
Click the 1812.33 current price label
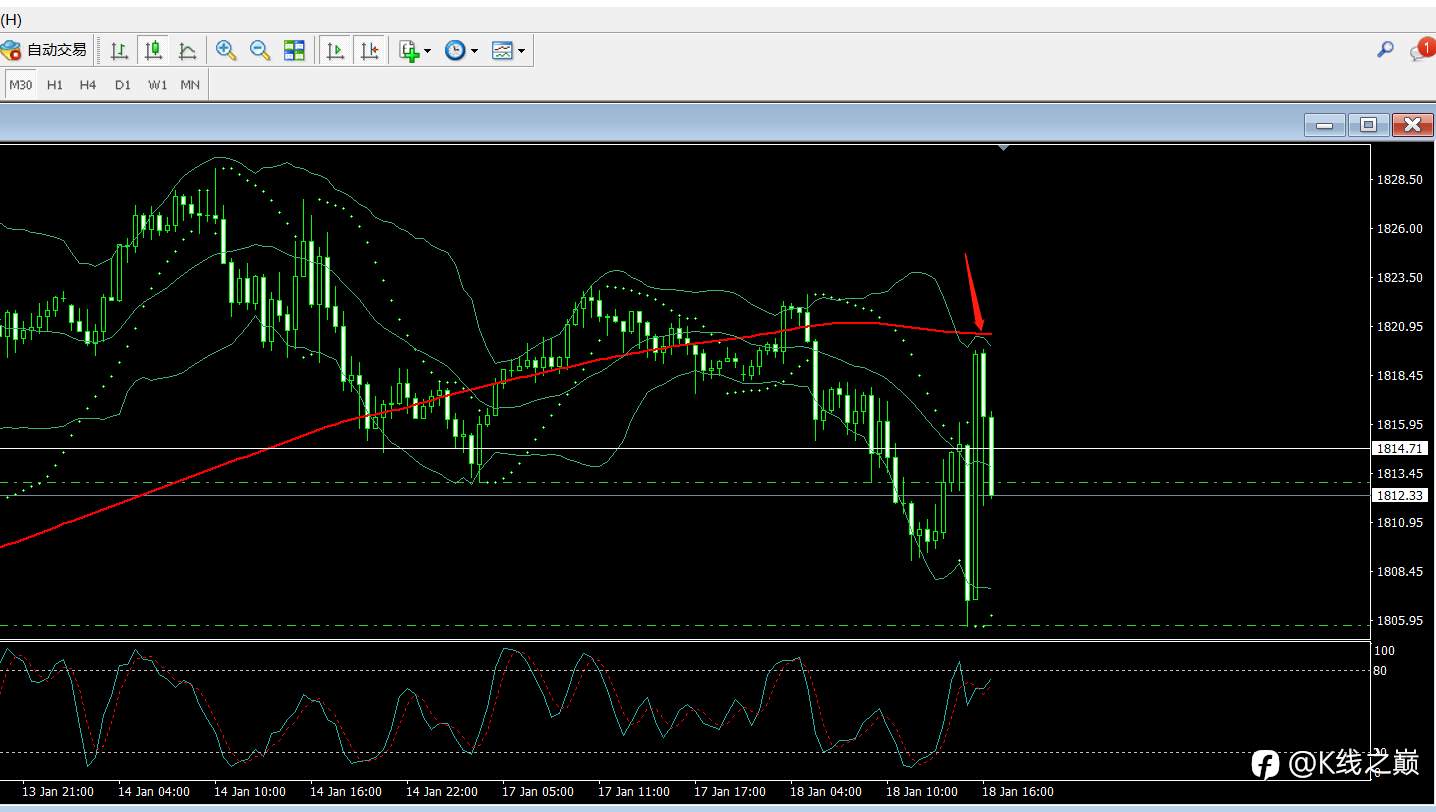tap(1400, 495)
